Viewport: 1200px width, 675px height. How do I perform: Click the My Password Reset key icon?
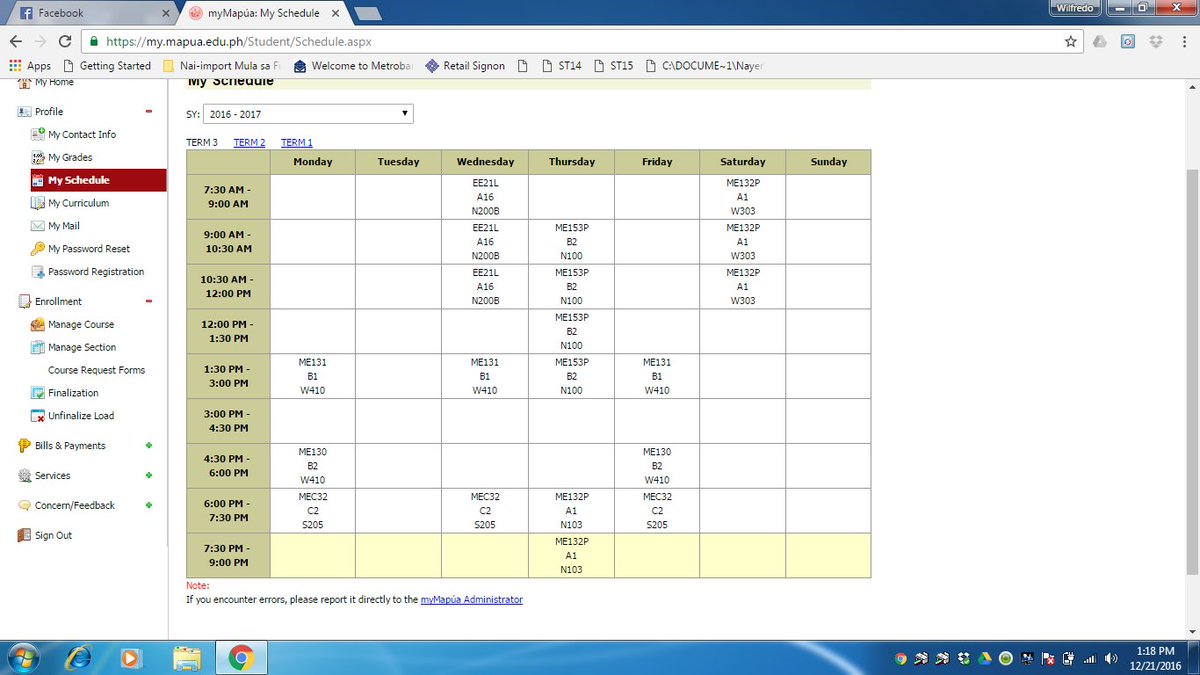coord(39,249)
